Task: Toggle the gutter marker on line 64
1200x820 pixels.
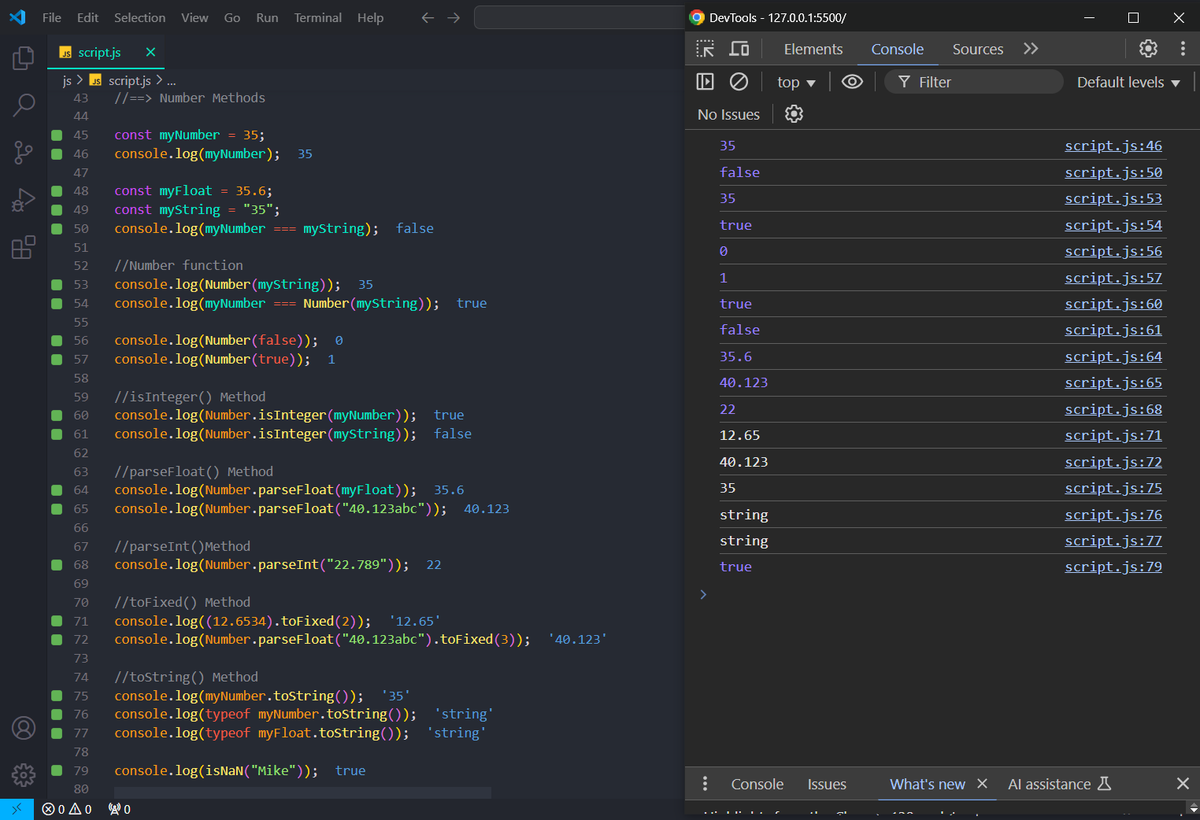Action: (57, 490)
